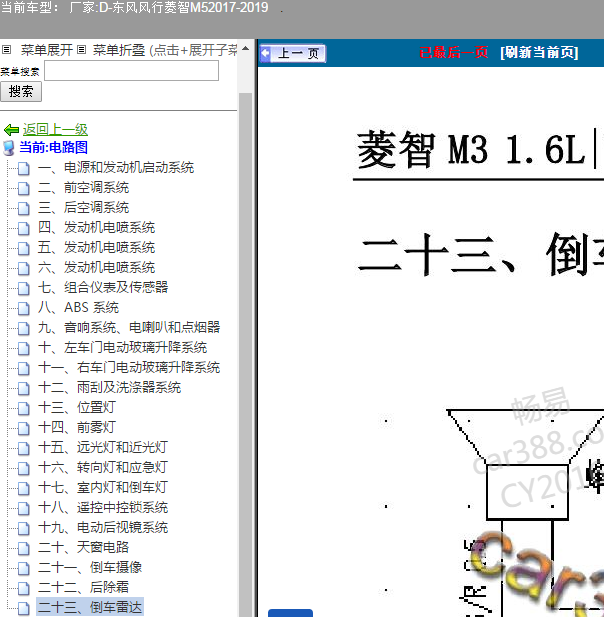This screenshot has height=617, width=604.
Task: Open 五、发动机电喷系统 diagram
Action: tap(96, 248)
